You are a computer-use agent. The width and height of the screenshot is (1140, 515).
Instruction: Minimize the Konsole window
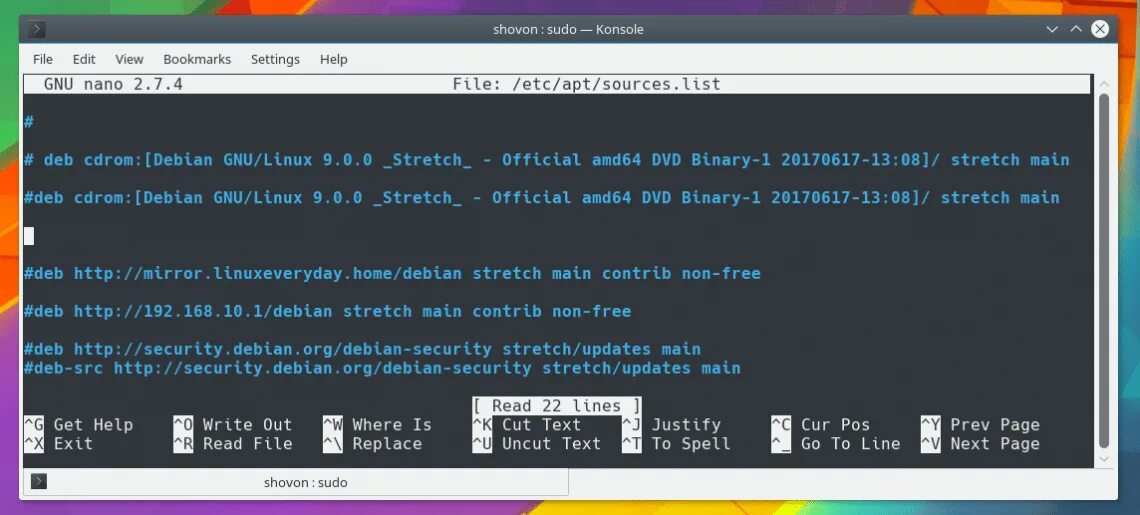pyautogui.click(x=1051, y=30)
